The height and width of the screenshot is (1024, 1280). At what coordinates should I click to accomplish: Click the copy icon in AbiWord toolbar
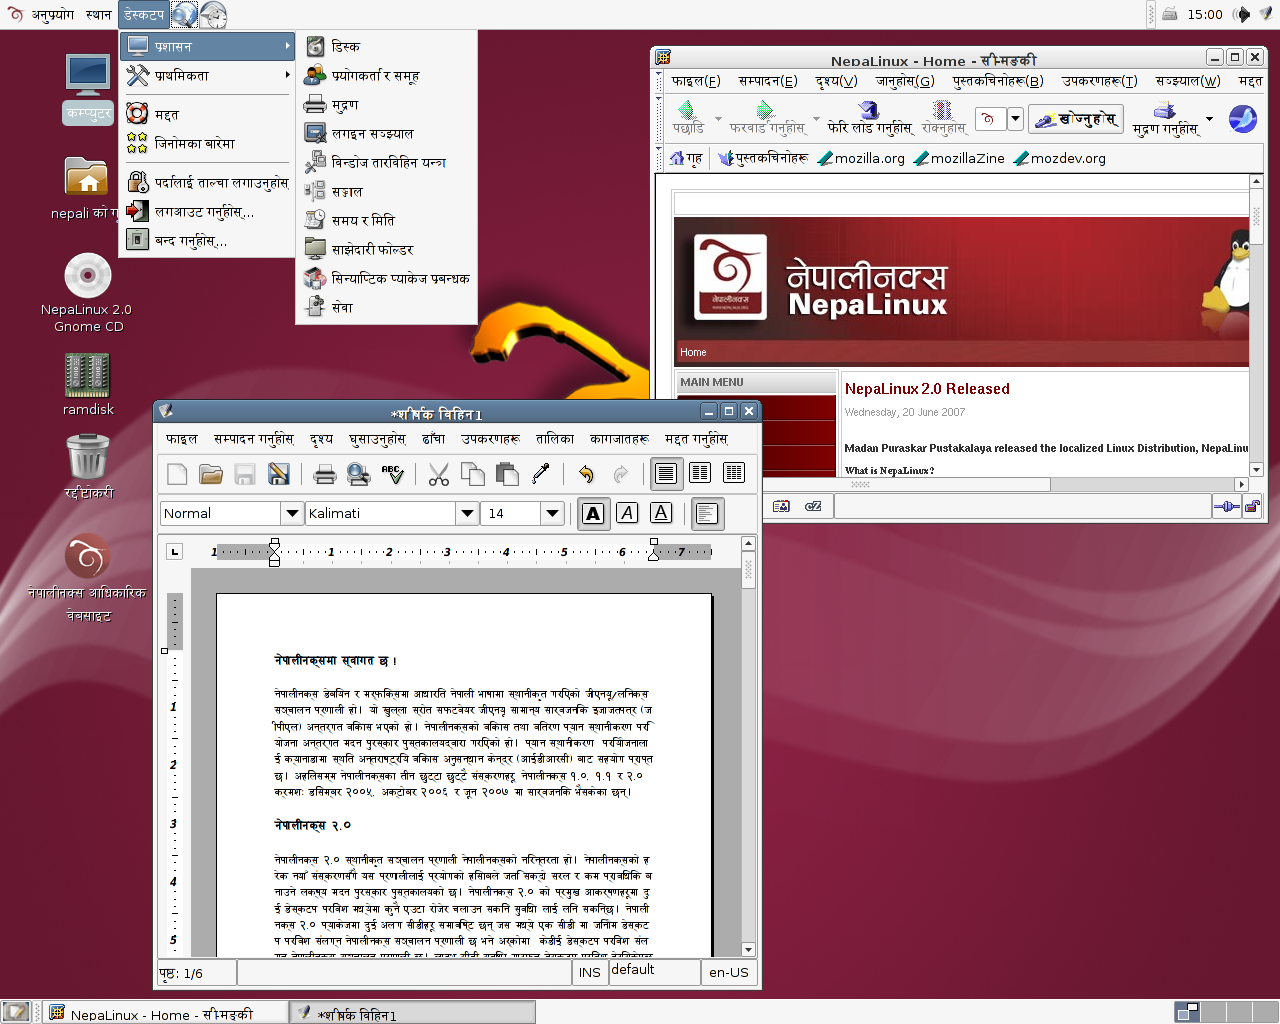(x=472, y=474)
